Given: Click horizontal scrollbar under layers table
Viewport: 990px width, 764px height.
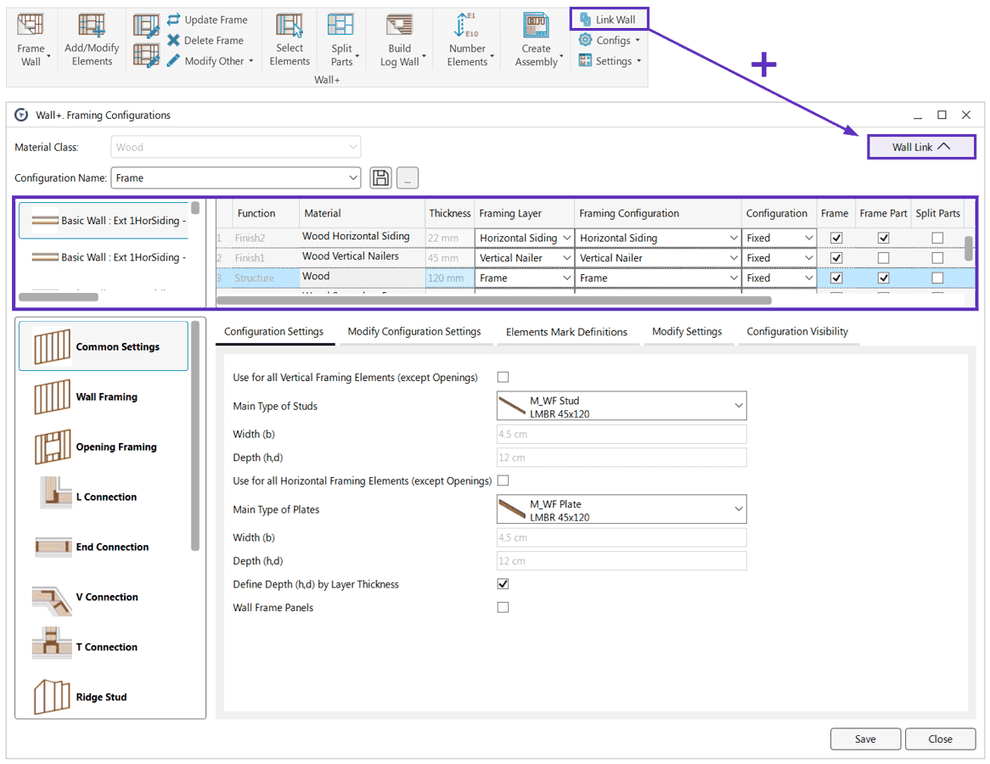Looking at the screenshot, I should pos(494,300).
